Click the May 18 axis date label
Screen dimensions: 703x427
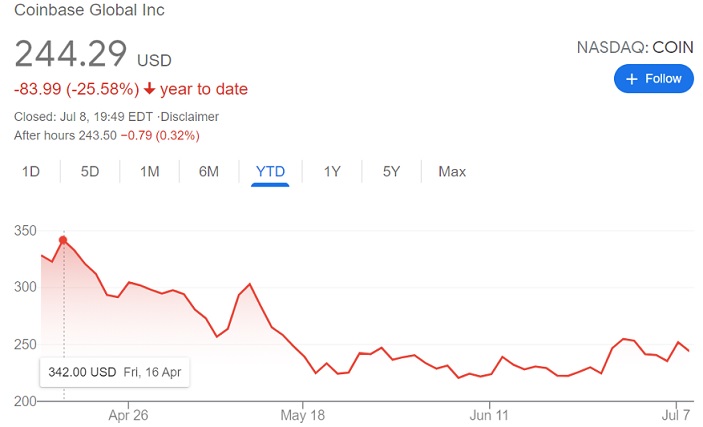point(303,415)
